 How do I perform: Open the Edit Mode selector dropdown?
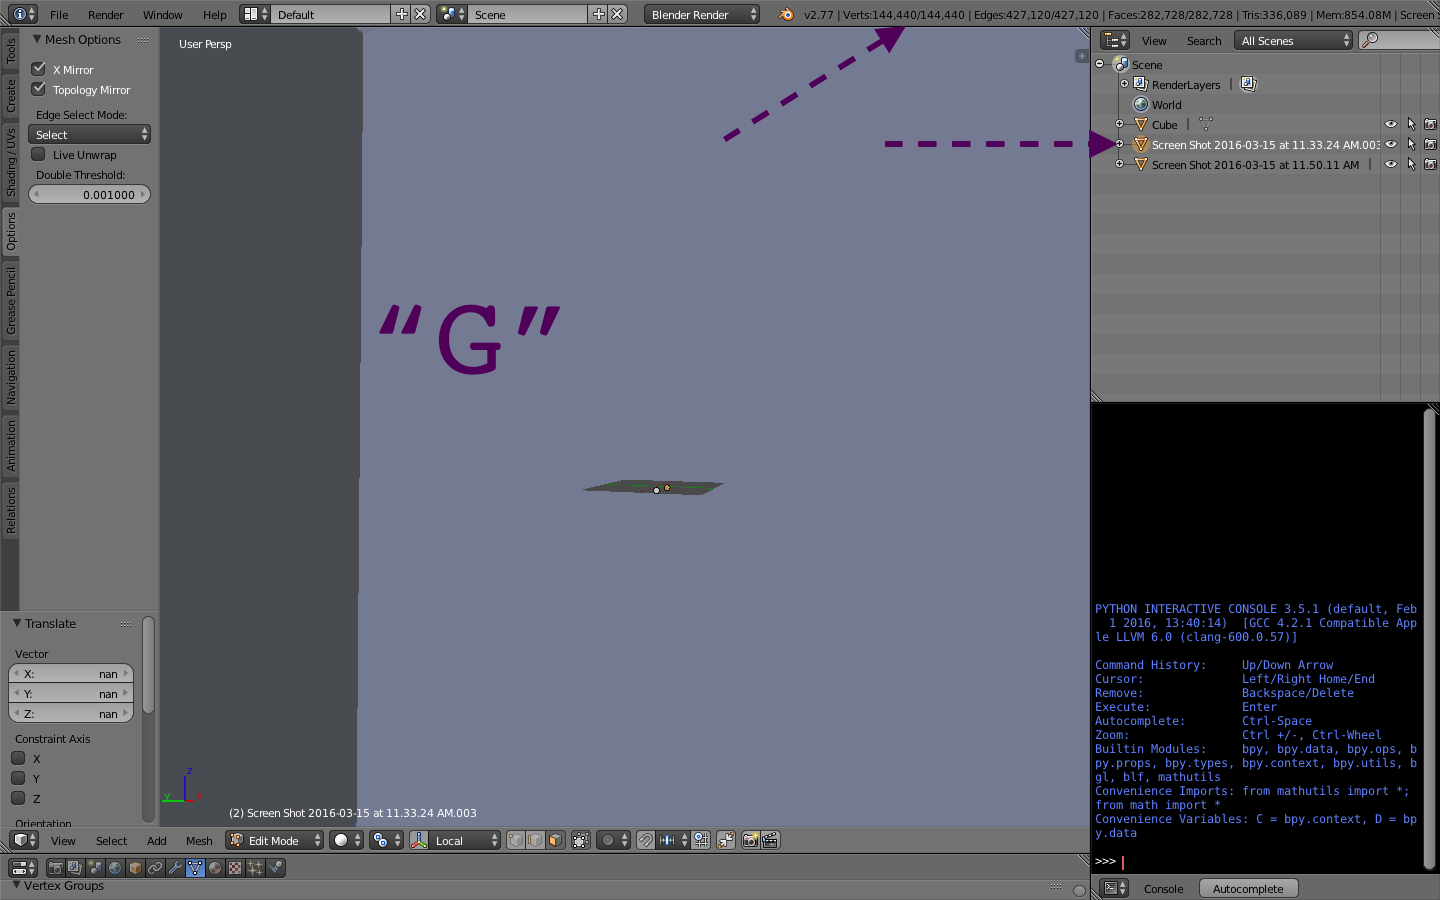[x=275, y=841]
